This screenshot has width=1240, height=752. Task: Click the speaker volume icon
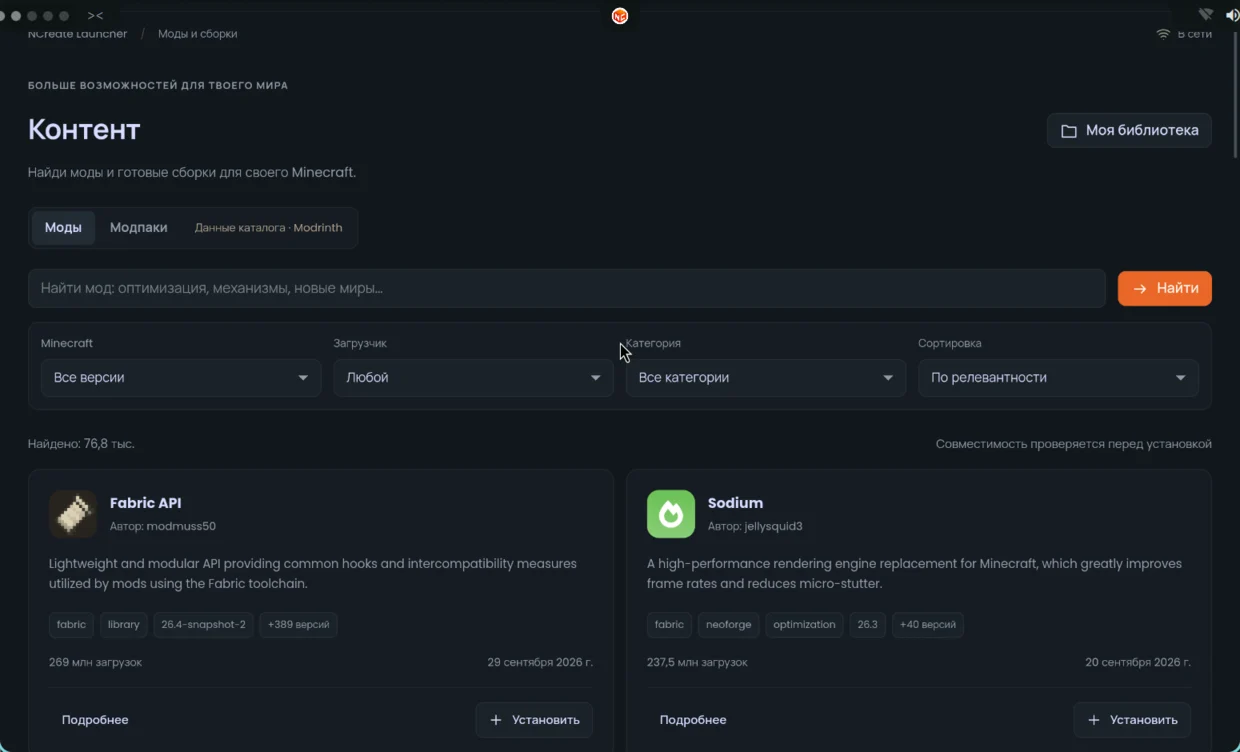tap(1232, 15)
